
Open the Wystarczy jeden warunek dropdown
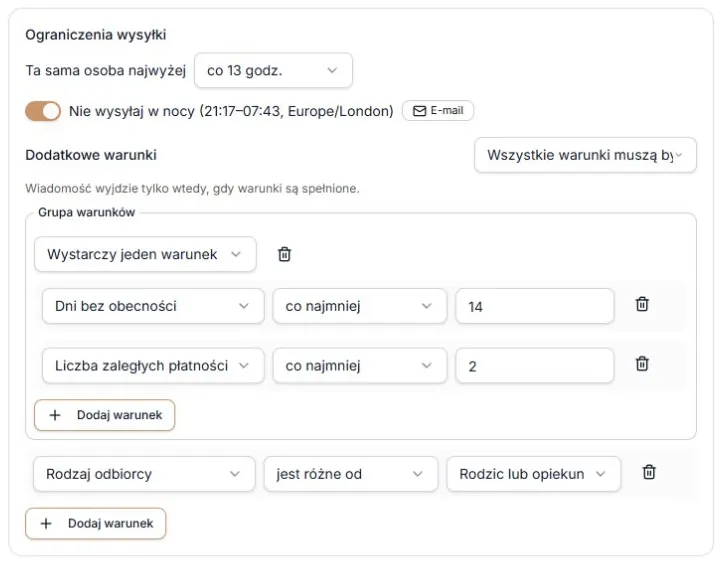pos(145,254)
